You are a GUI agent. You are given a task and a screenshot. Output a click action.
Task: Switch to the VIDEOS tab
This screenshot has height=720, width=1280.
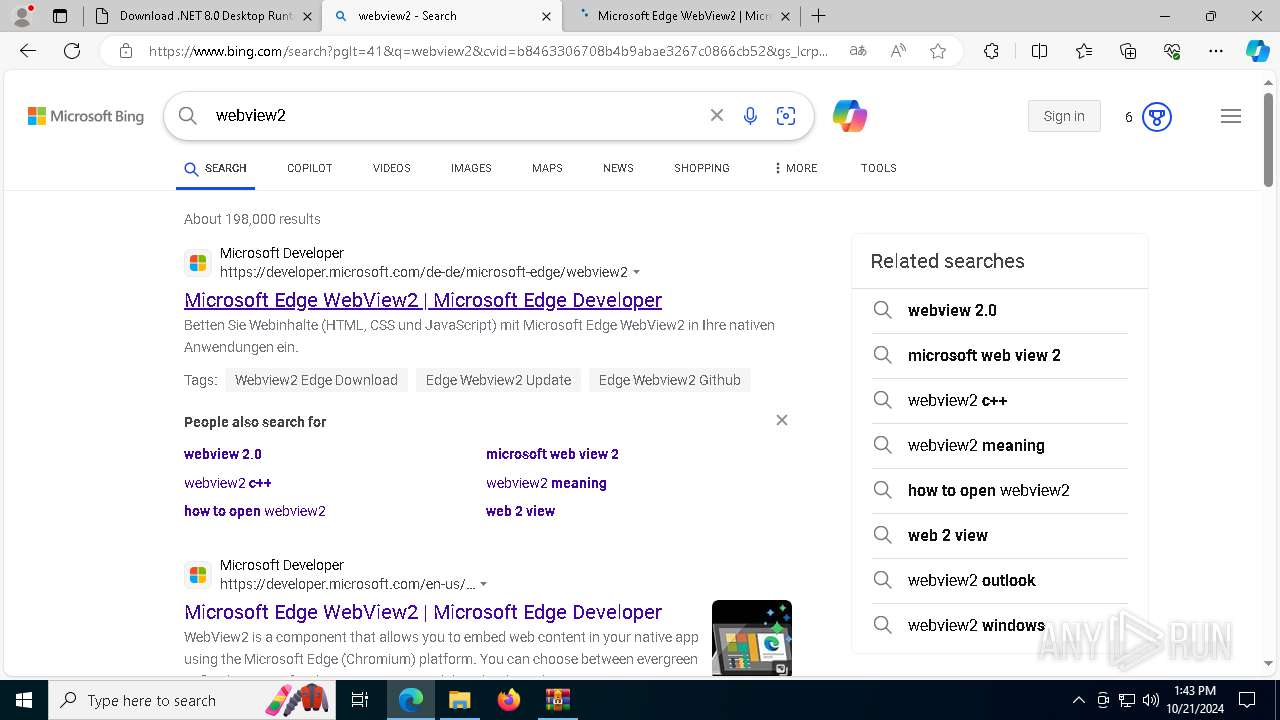(x=392, y=168)
